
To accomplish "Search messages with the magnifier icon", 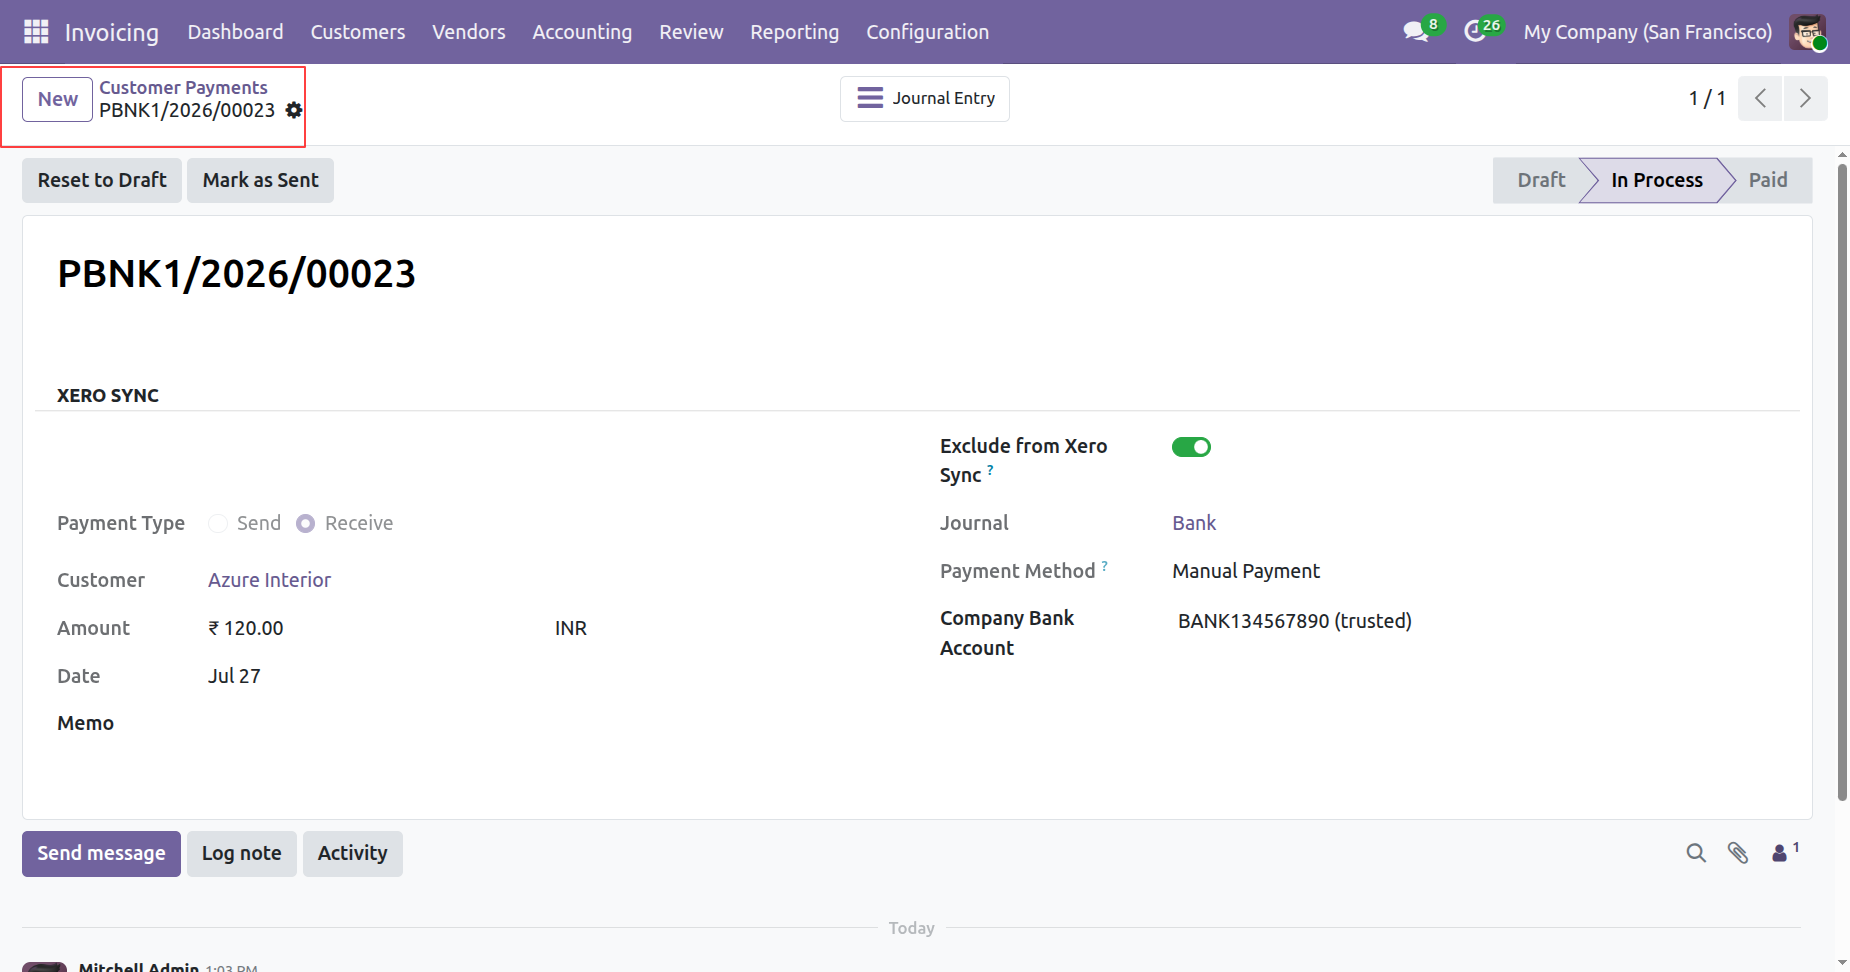I will [x=1696, y=853].
